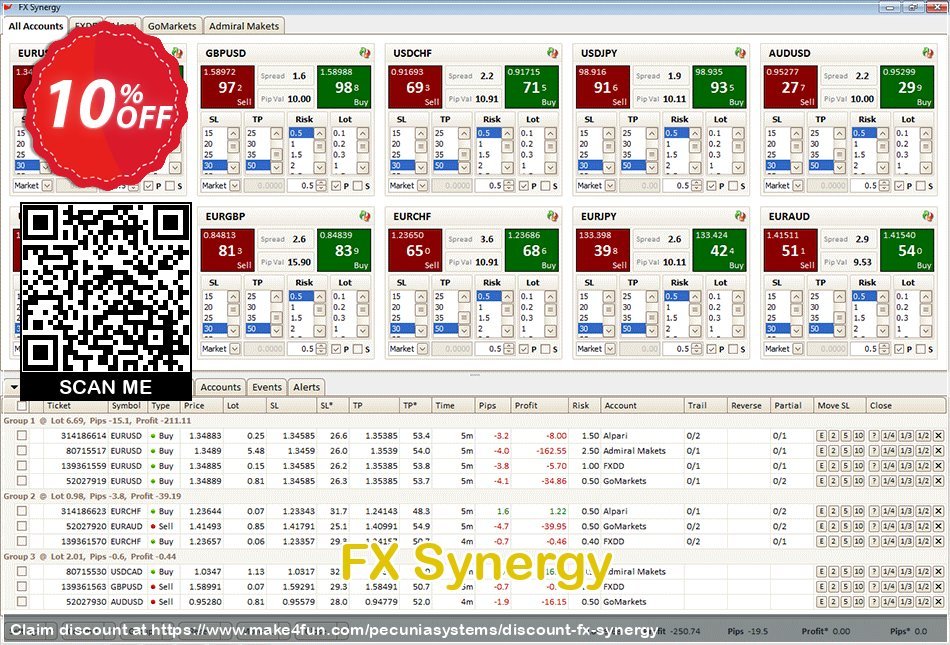The height and width of the screenshot is (645, 950).
Task: Click the scrollbar thumb in AUDUSD Lot list
Action: coord(926,147)
